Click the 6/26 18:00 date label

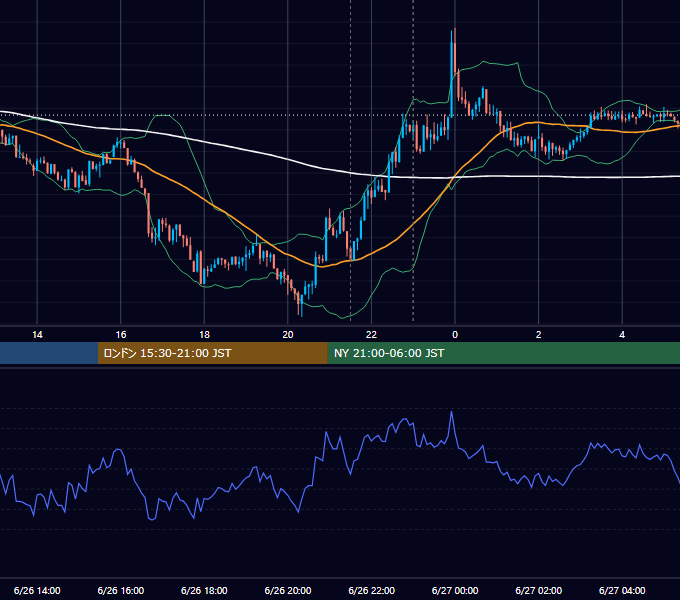pos(204,590)
